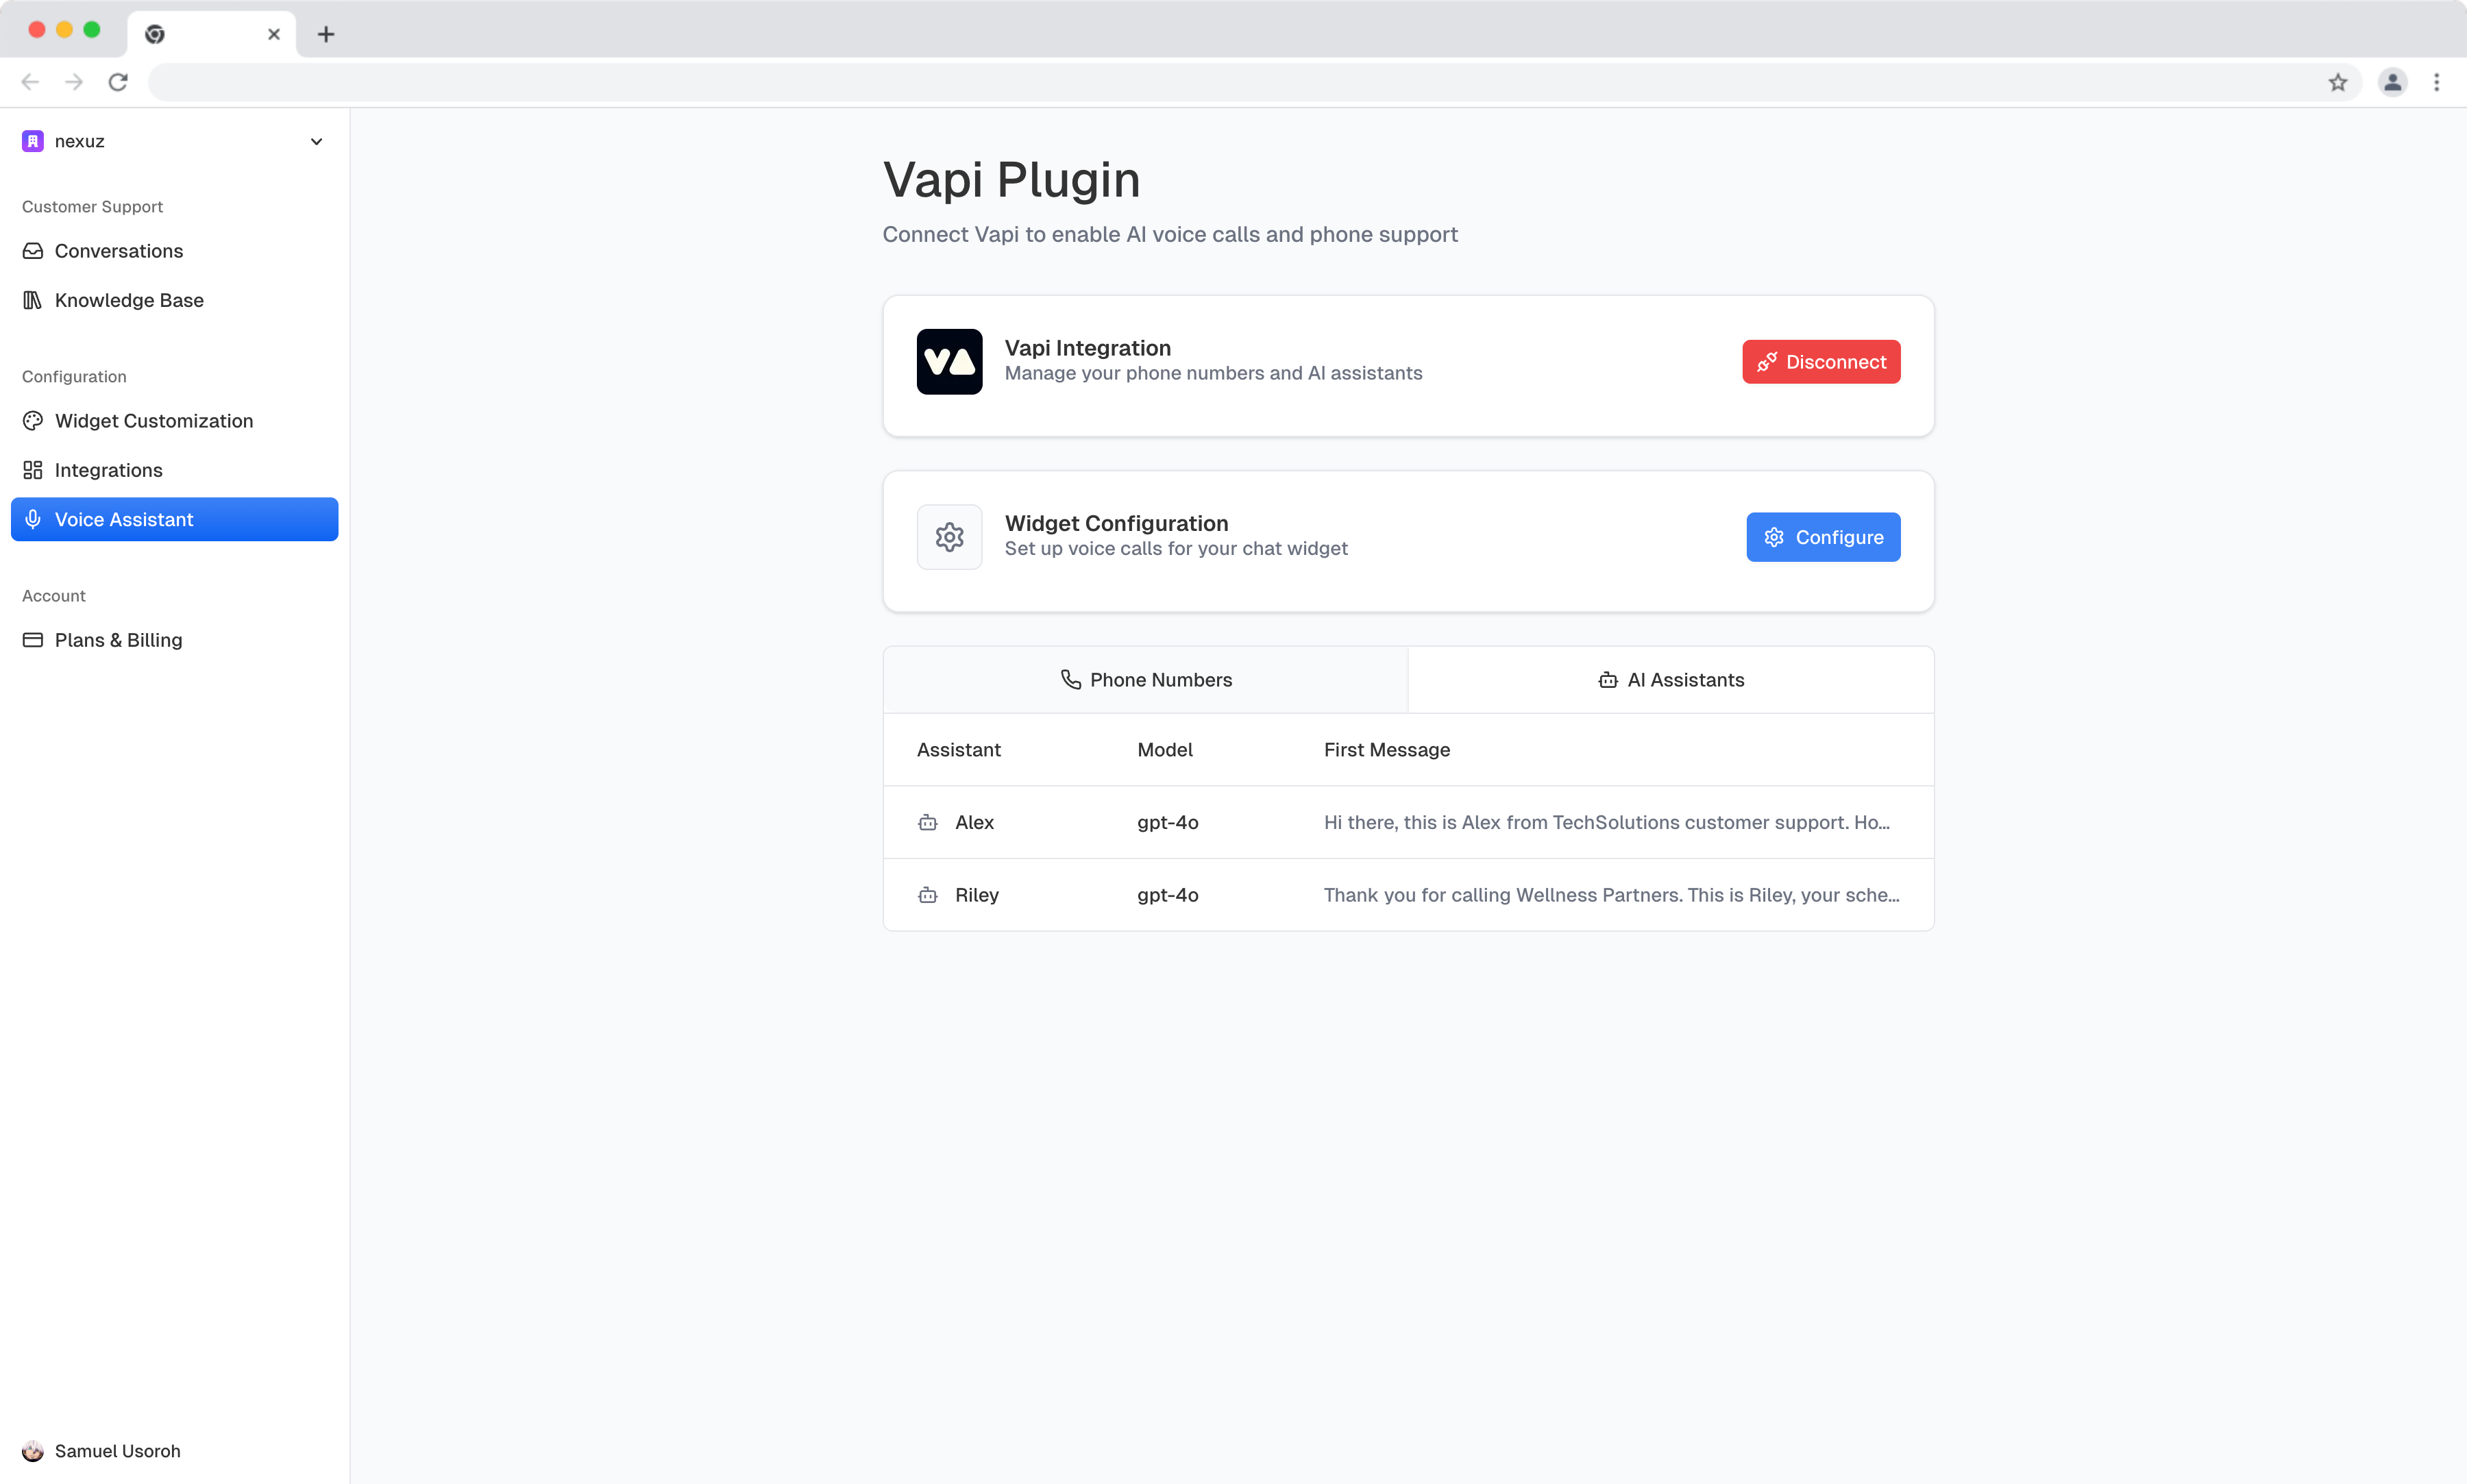Click the robot icon next to Alex
This screenshot has height=1484, width=2467.
click(x=927, y=822)
